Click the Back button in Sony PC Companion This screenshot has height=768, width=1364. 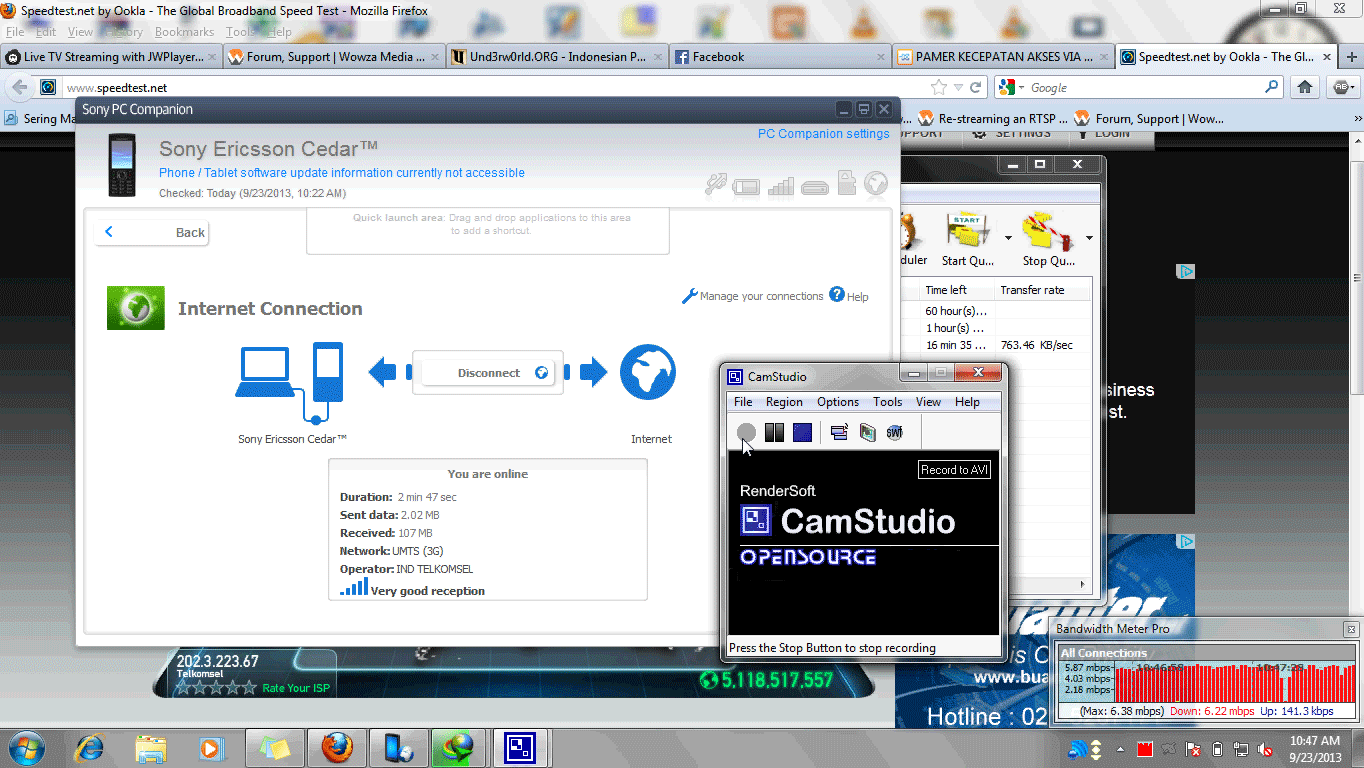152,232
